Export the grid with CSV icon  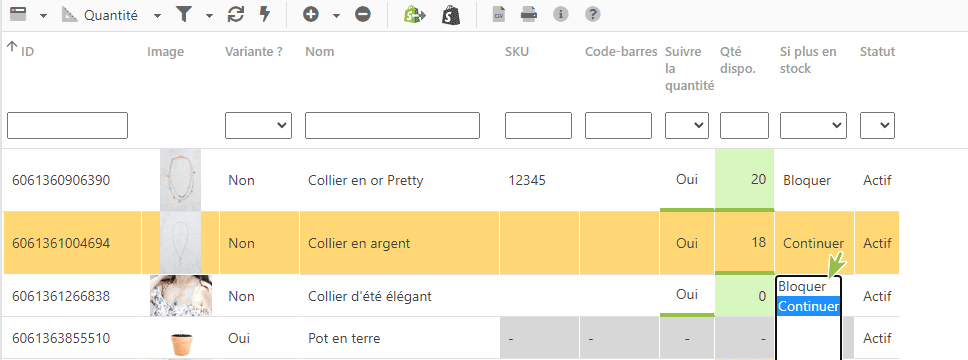click(x=499, y=14)
